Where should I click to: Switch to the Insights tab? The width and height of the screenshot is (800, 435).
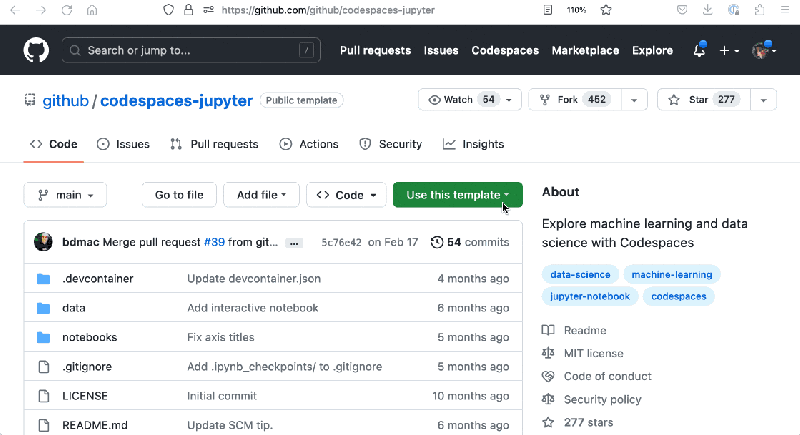(473, 144)
